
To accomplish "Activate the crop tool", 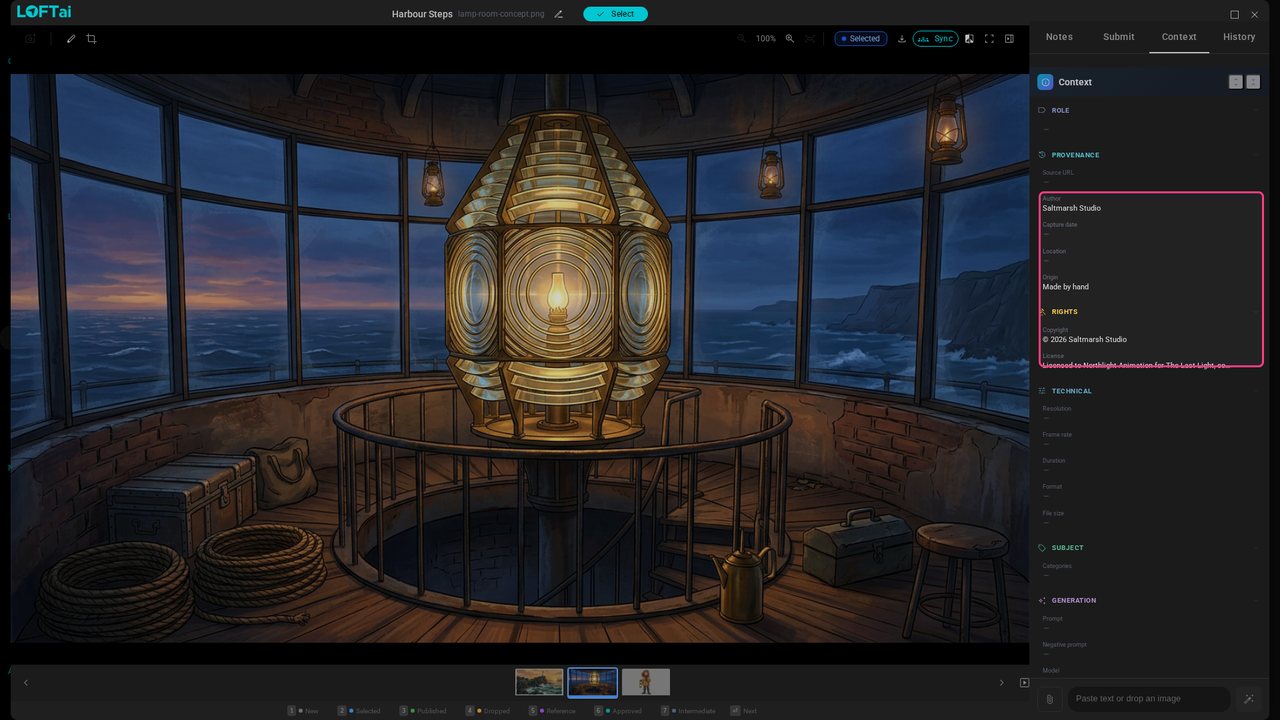I will click(91, 39).
